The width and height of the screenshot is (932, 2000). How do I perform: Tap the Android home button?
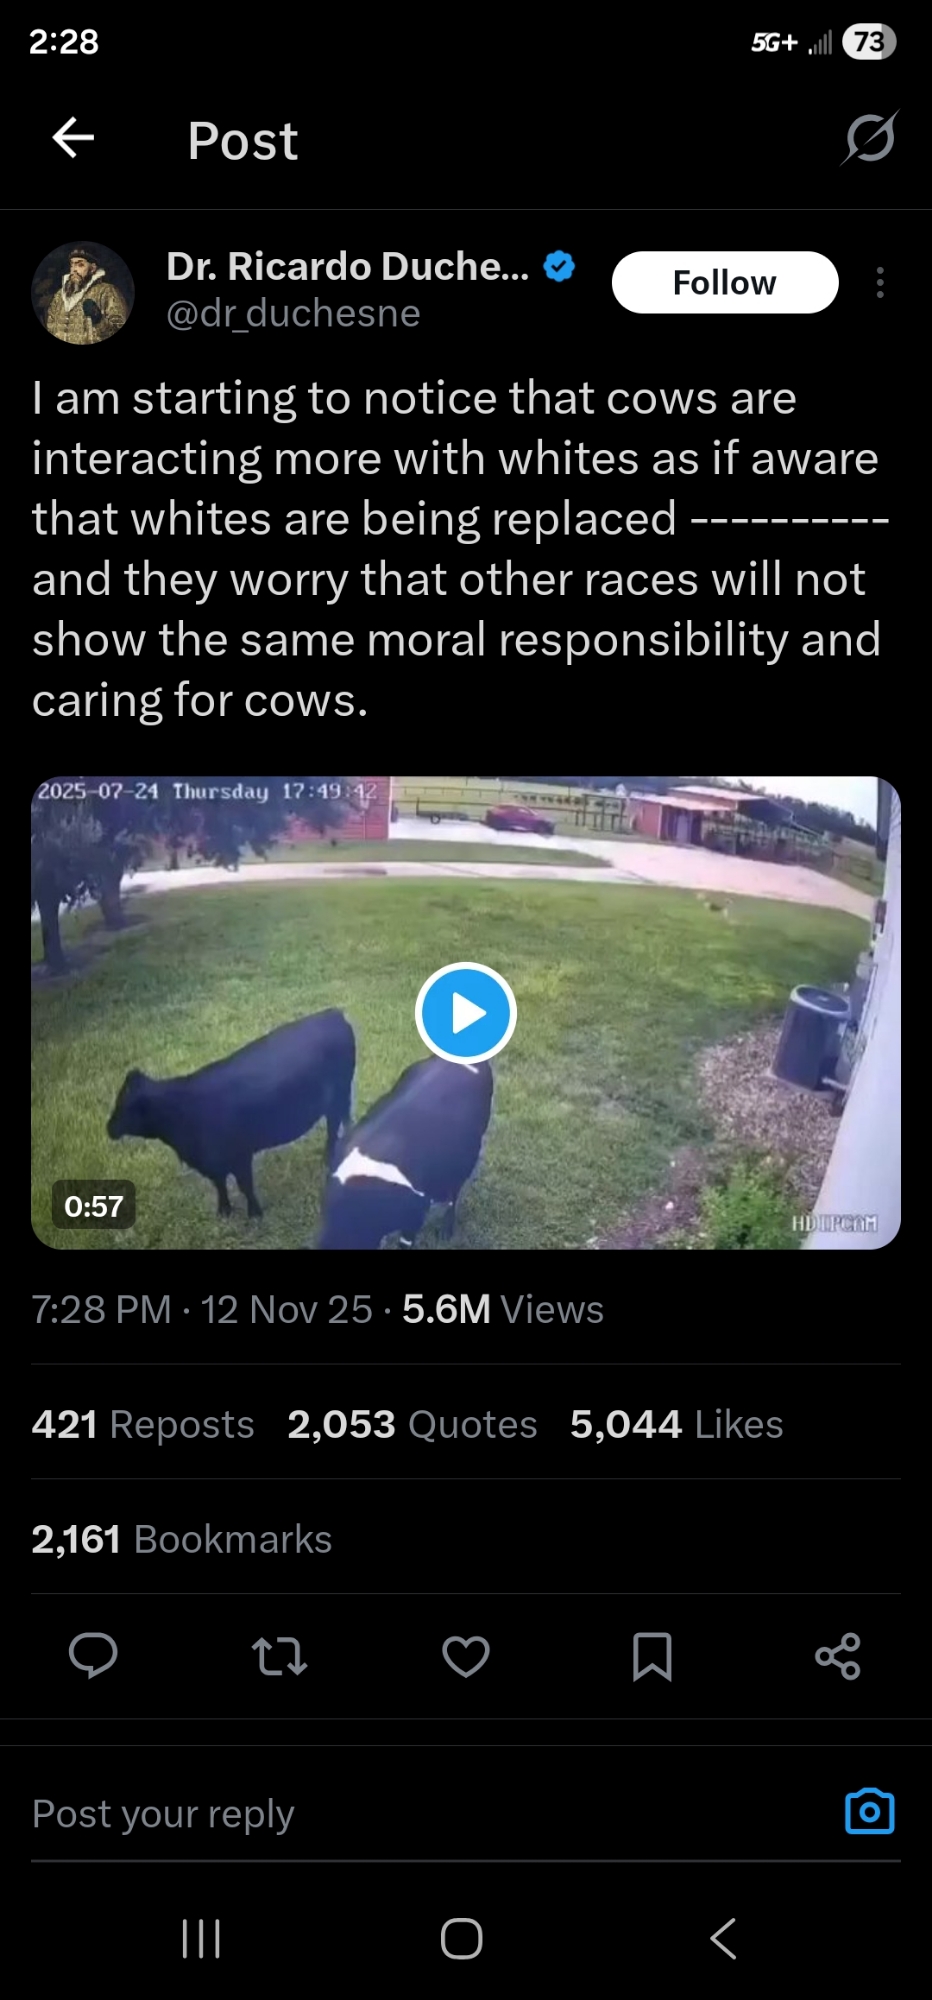pyautogui.click(x=462, y=1939)
